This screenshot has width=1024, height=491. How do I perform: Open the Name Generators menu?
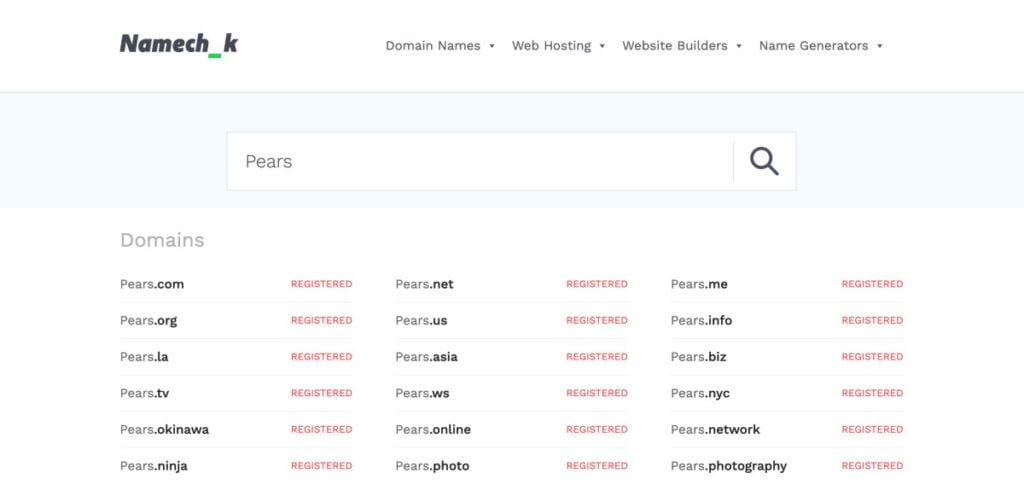pyautogui.click(x=821, y=46)
